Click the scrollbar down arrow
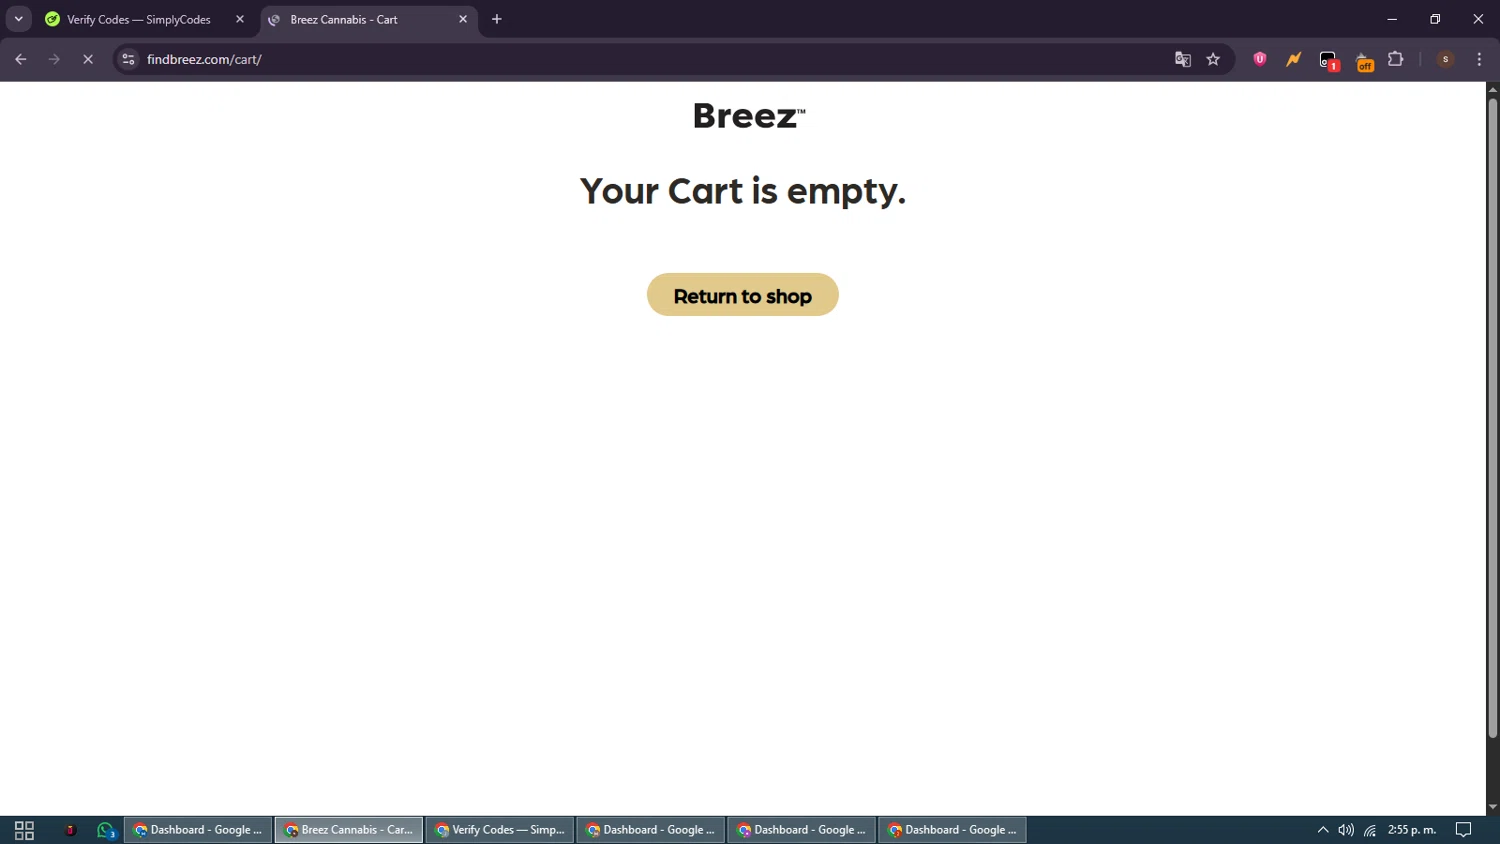 [1492, 807]
